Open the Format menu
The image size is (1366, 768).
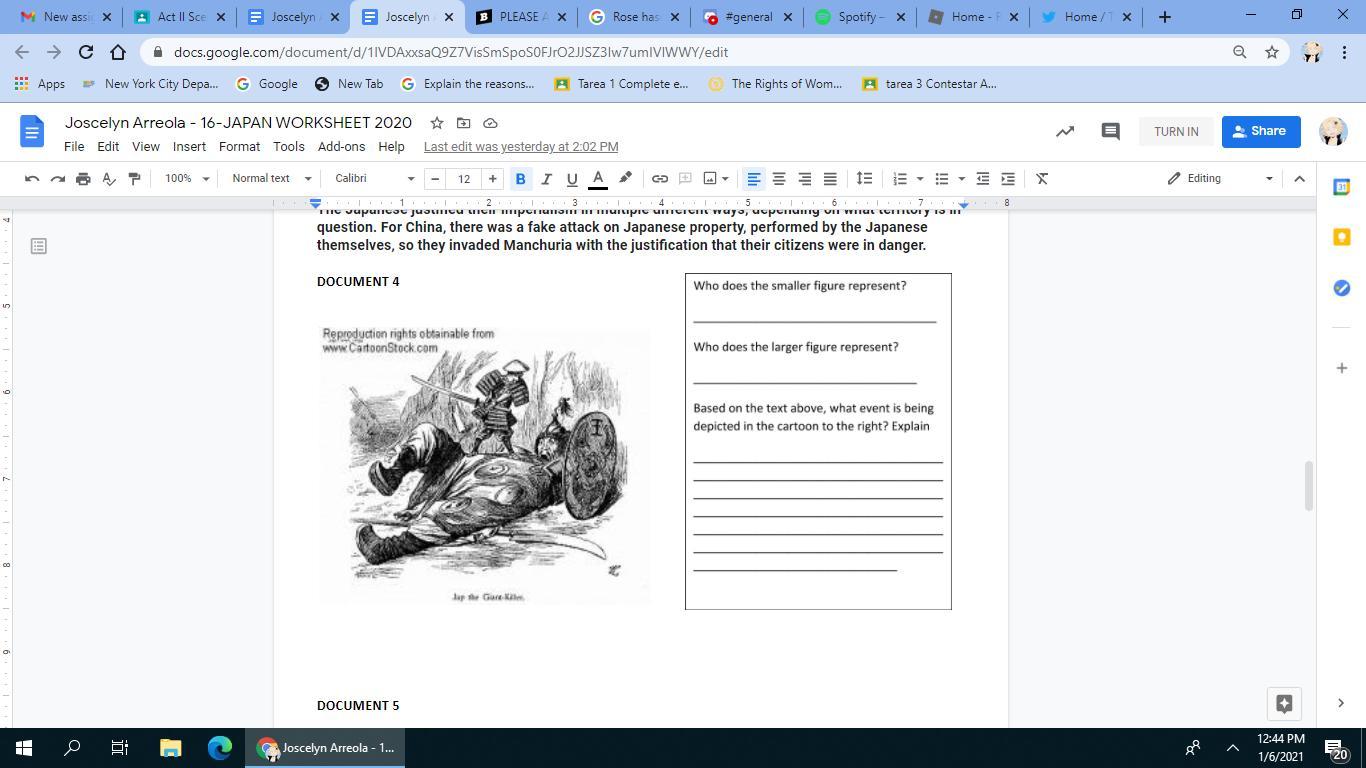pos(239,146)
